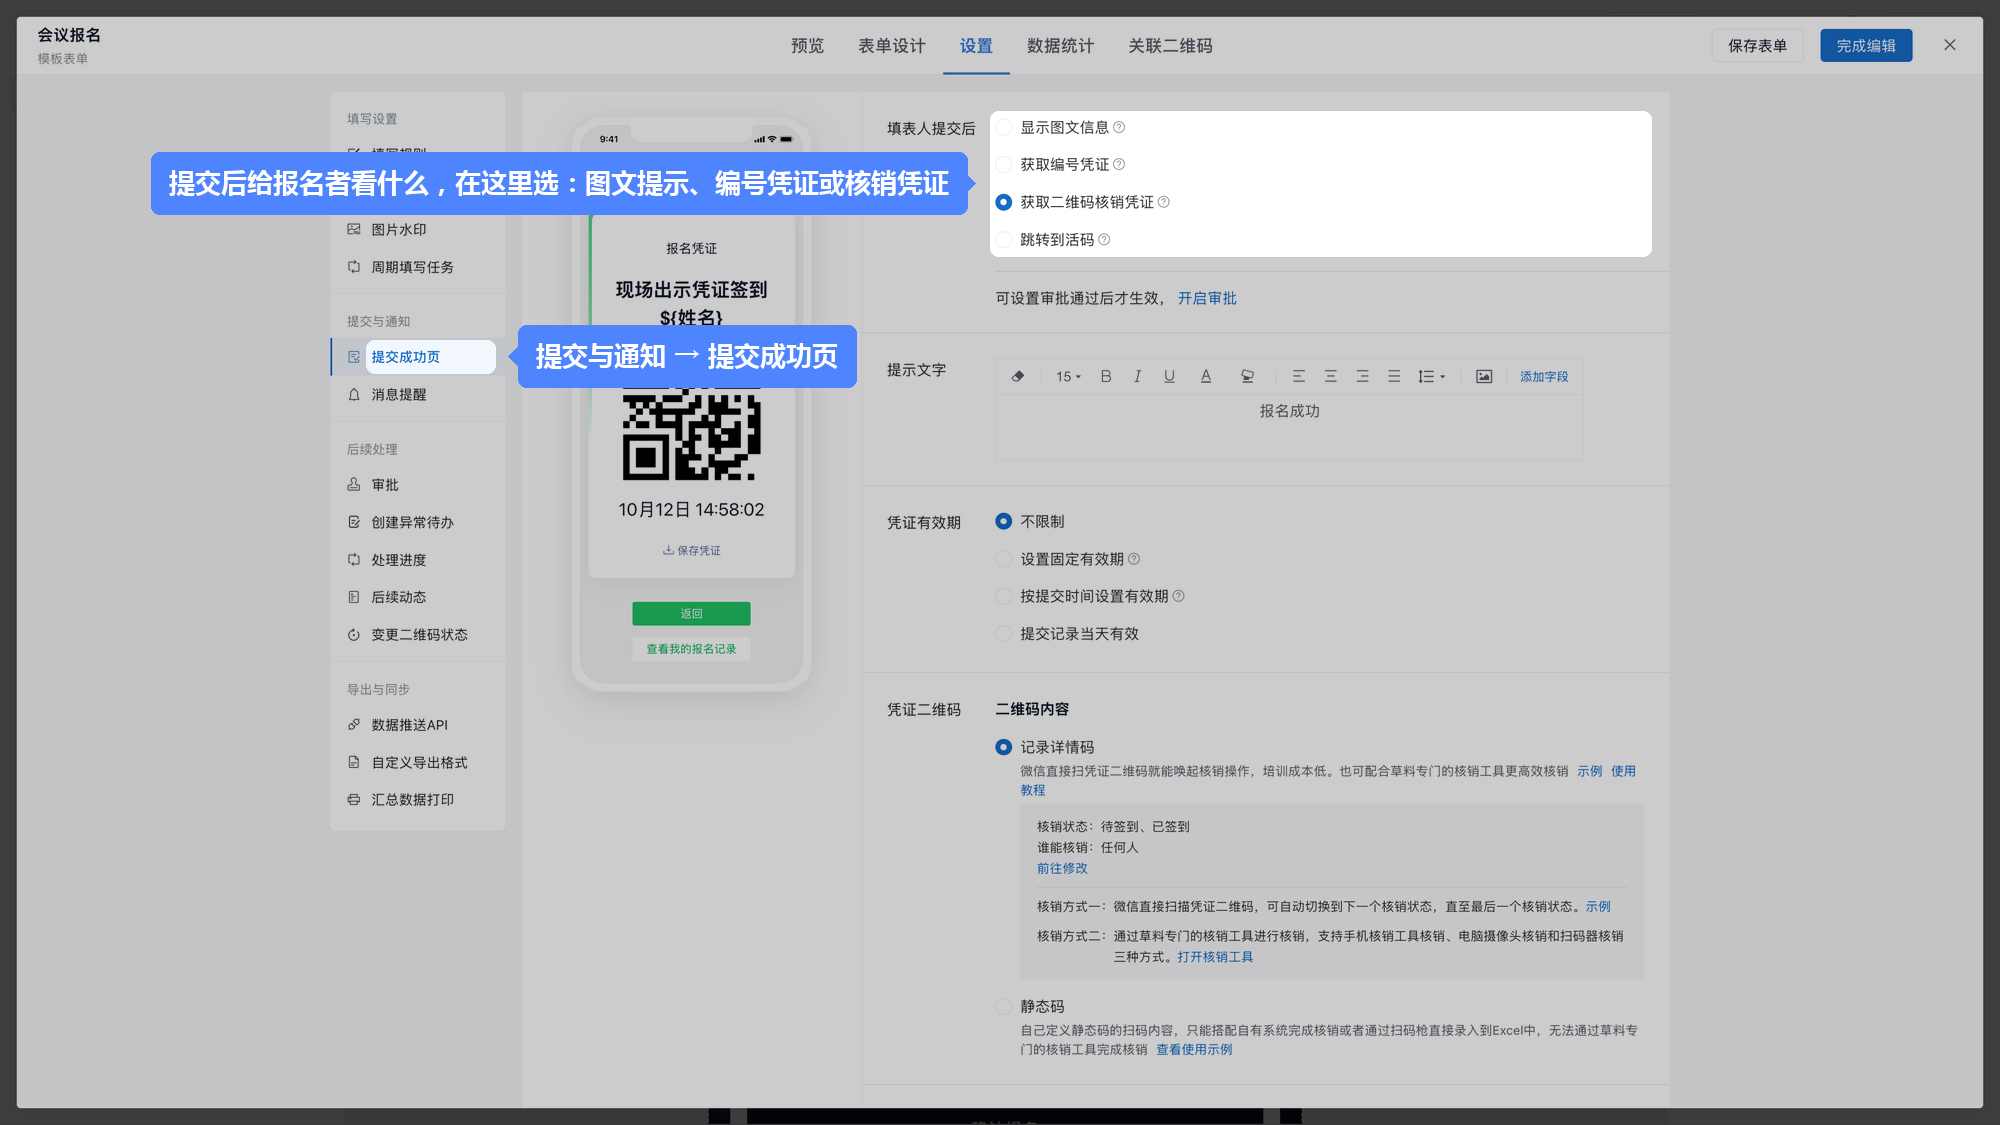
Task: Switch to the 表单设计 tab
Action: [x=891, y=45]
